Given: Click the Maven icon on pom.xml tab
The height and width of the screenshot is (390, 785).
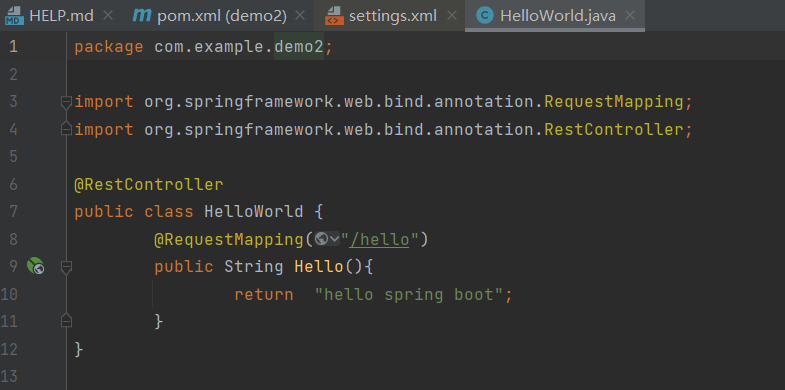Looking at the screenshot, I should (142, 16).
